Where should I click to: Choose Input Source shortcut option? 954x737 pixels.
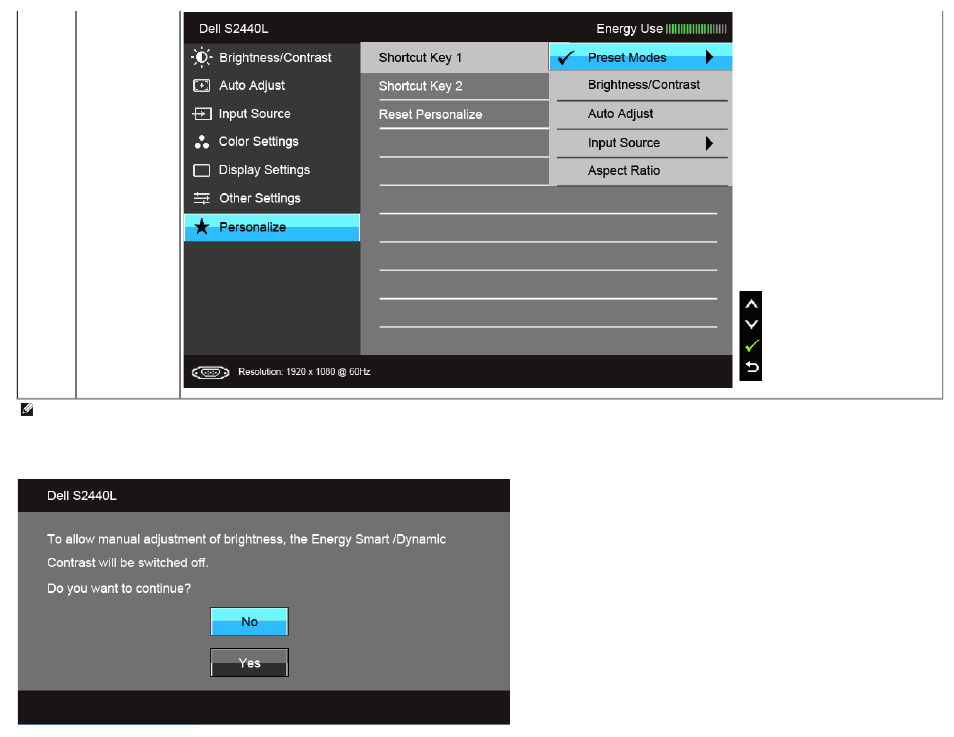coord(641,143)
